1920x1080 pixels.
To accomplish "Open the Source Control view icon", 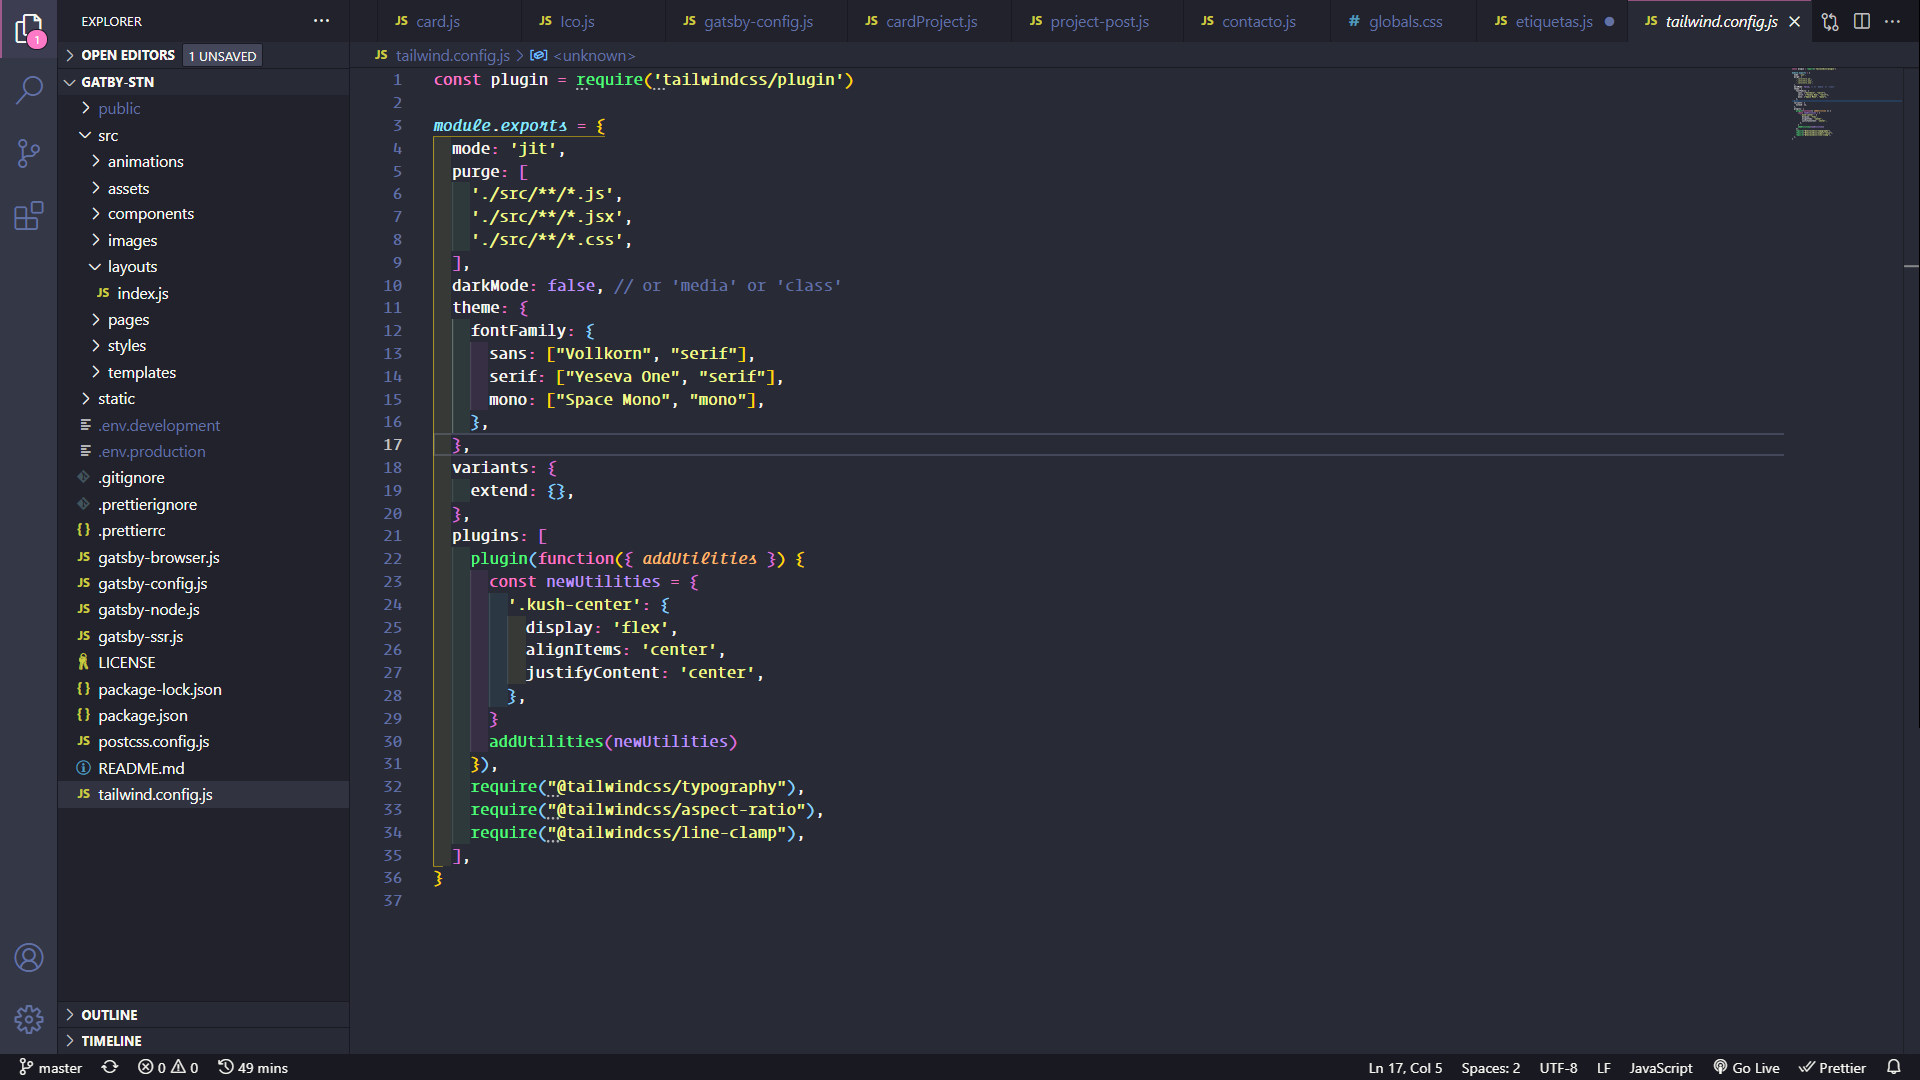I will [29, 153].
